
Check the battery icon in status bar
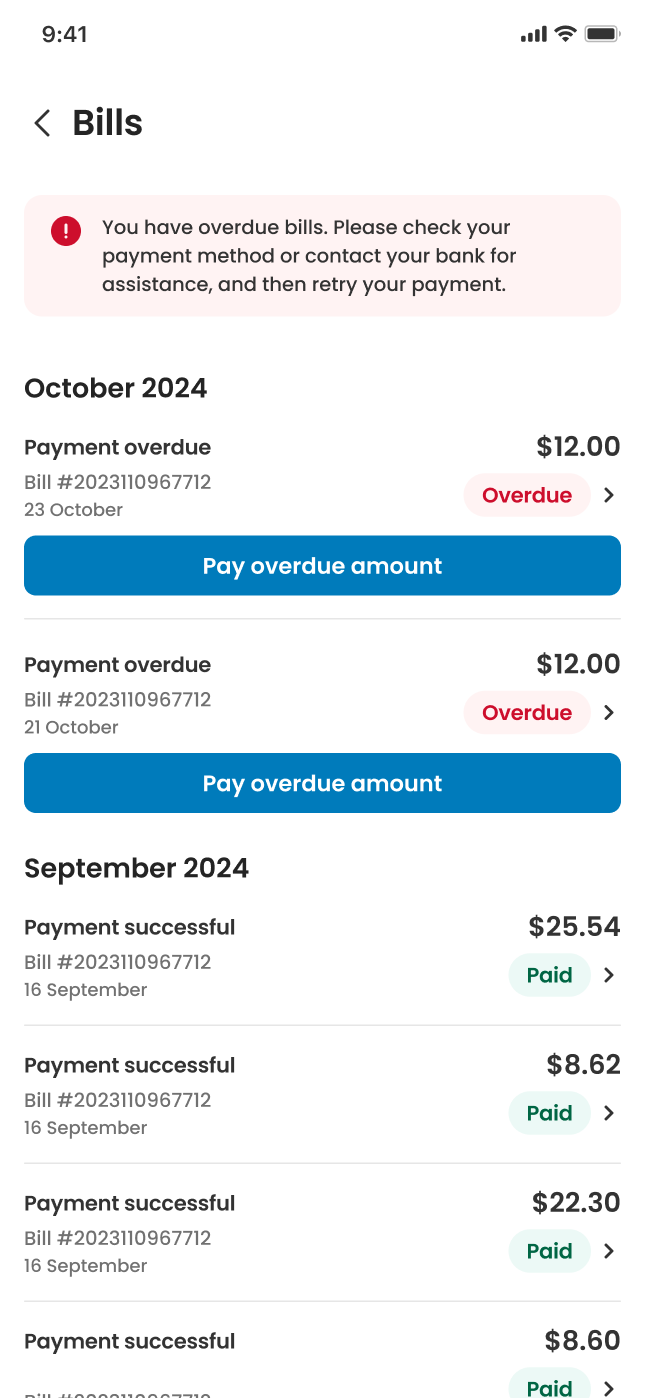coord(603,34)
